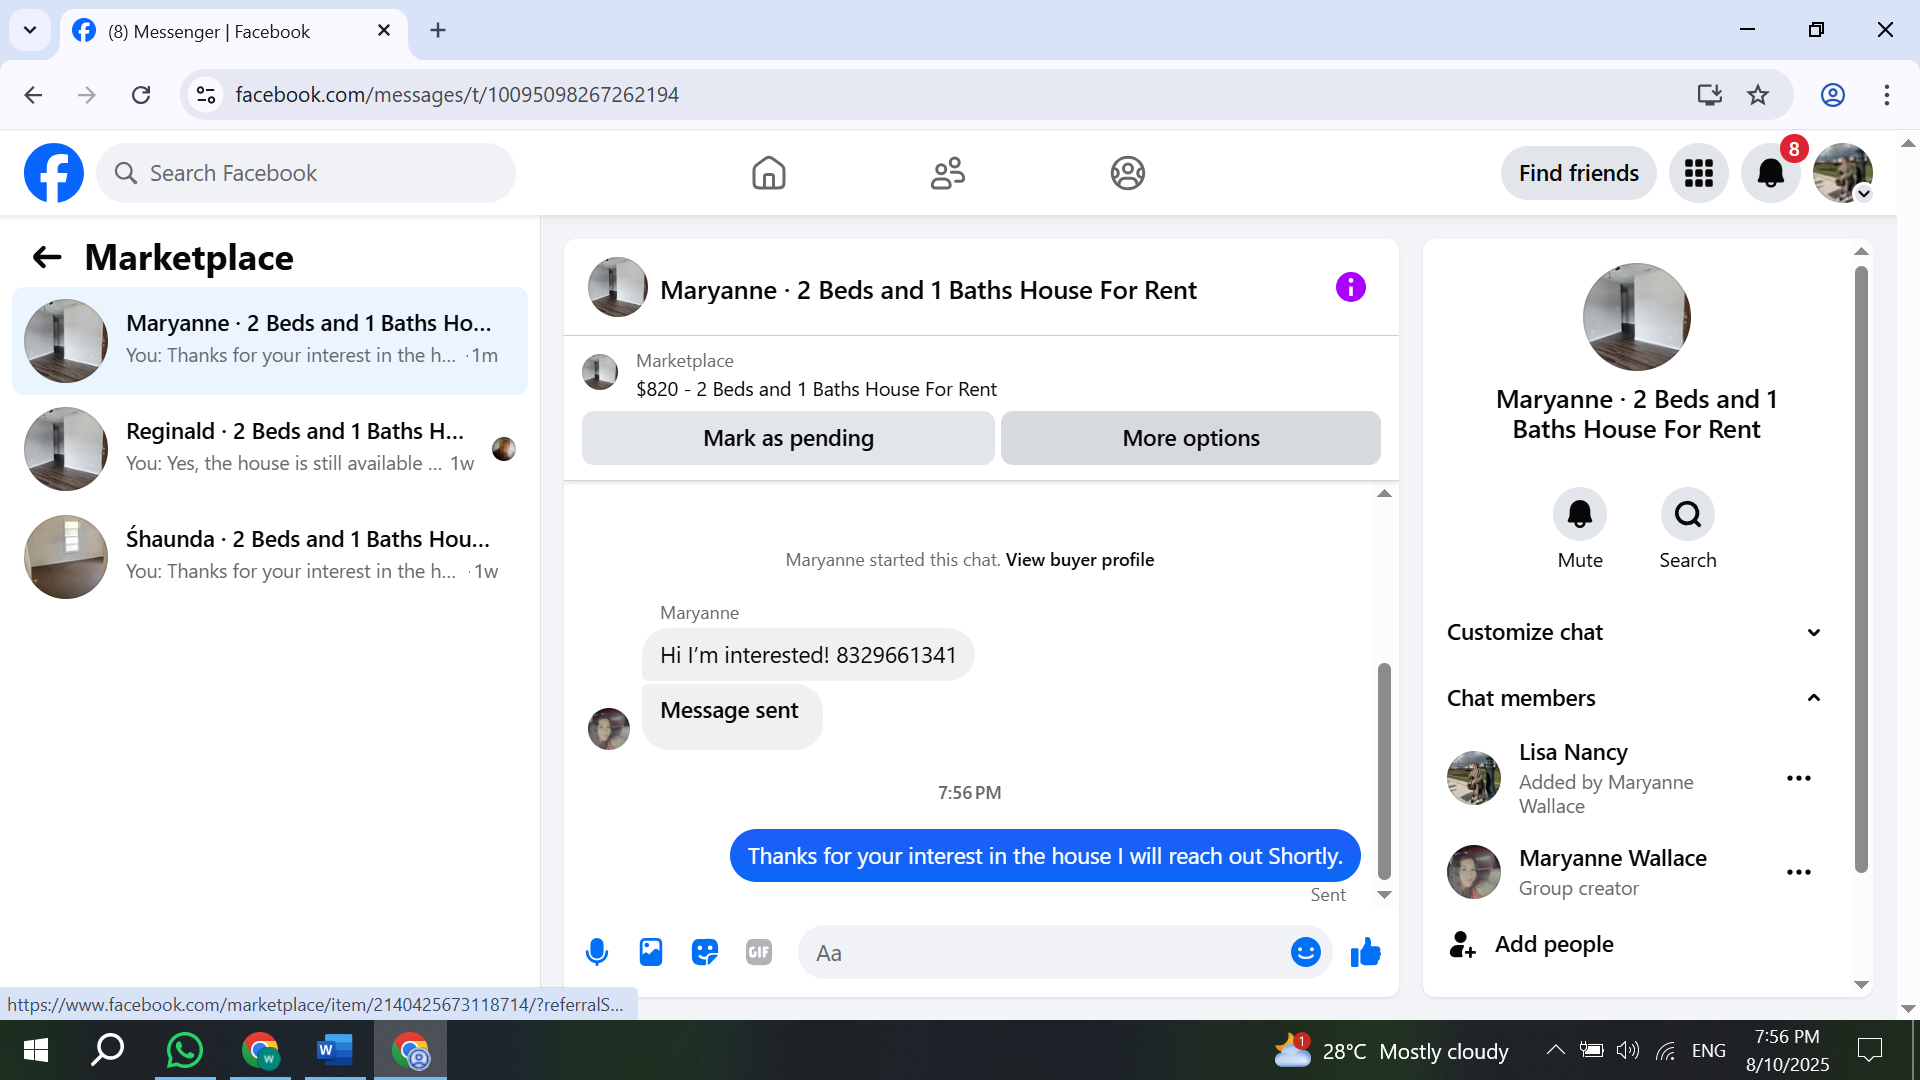Mute this conversation
1920x1080 pixels.
click(1579, 514)
